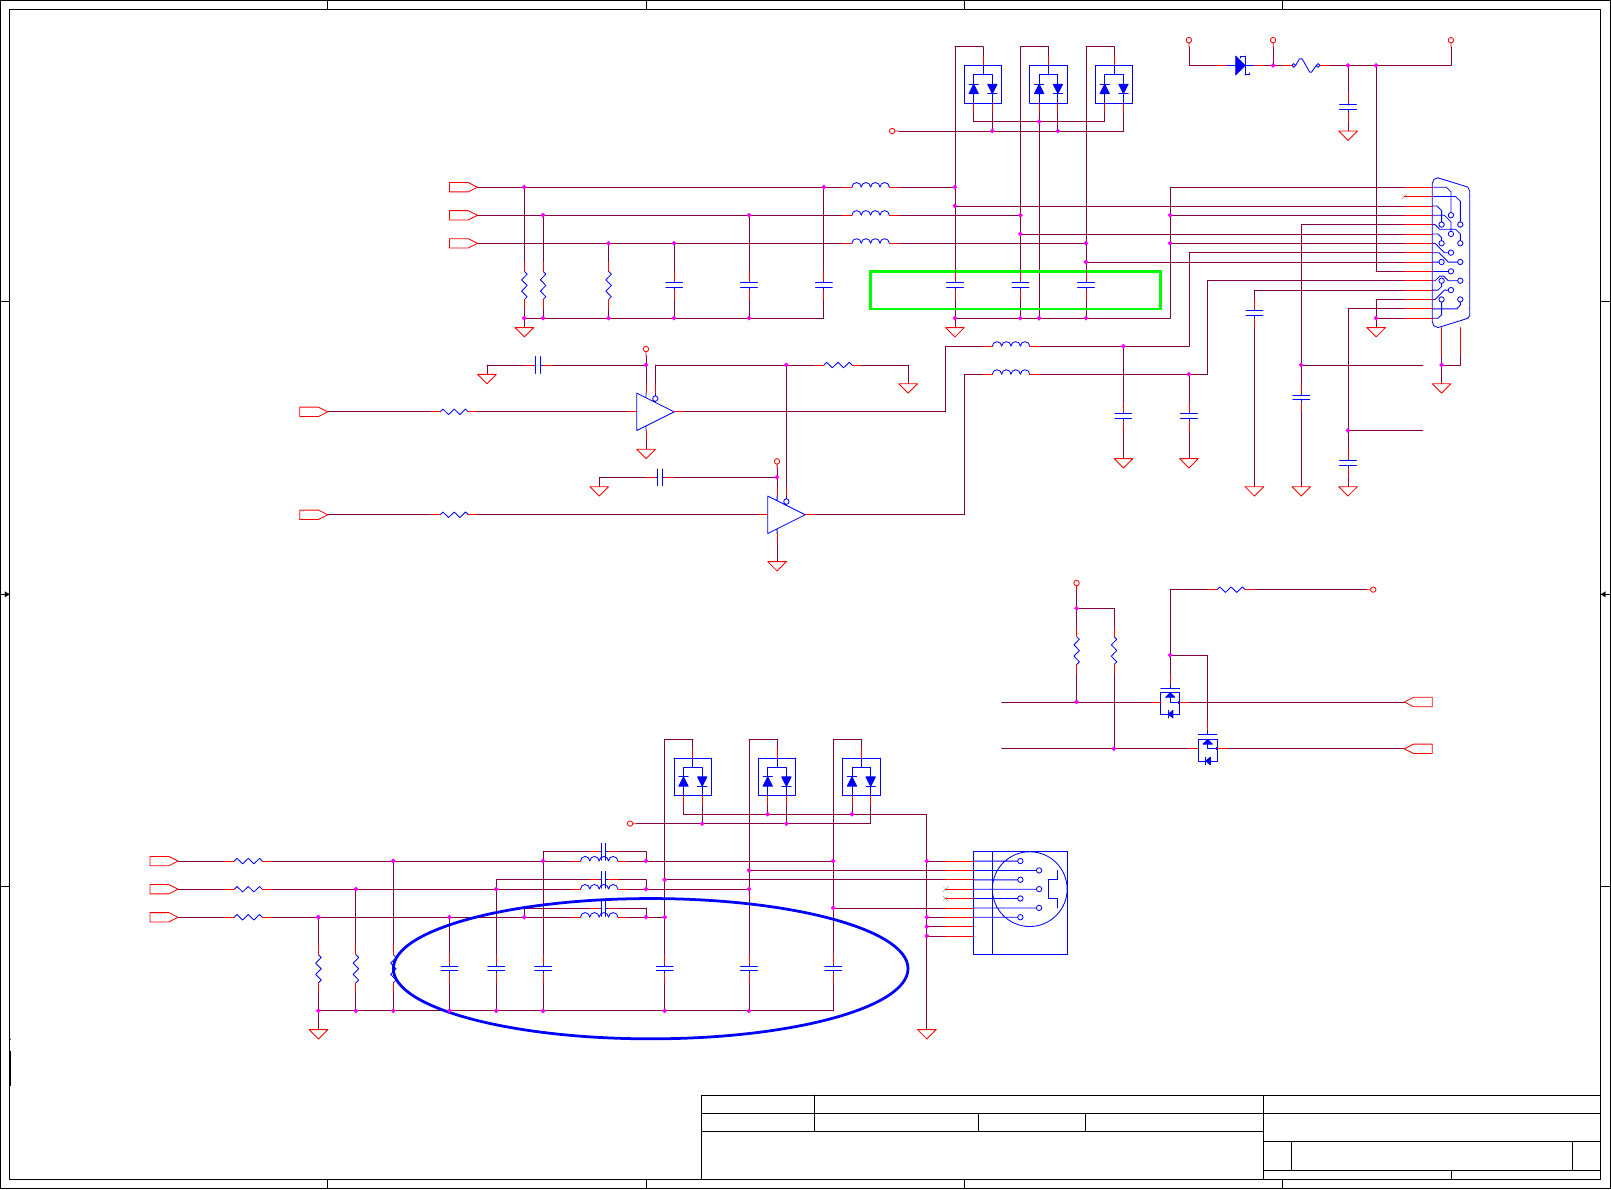The height and width of the screenshot is (1190, 1611).
Task: Click the ground symbol below the upper buffer amplifier
Action: pyautogui.click(x=646, y=454)
